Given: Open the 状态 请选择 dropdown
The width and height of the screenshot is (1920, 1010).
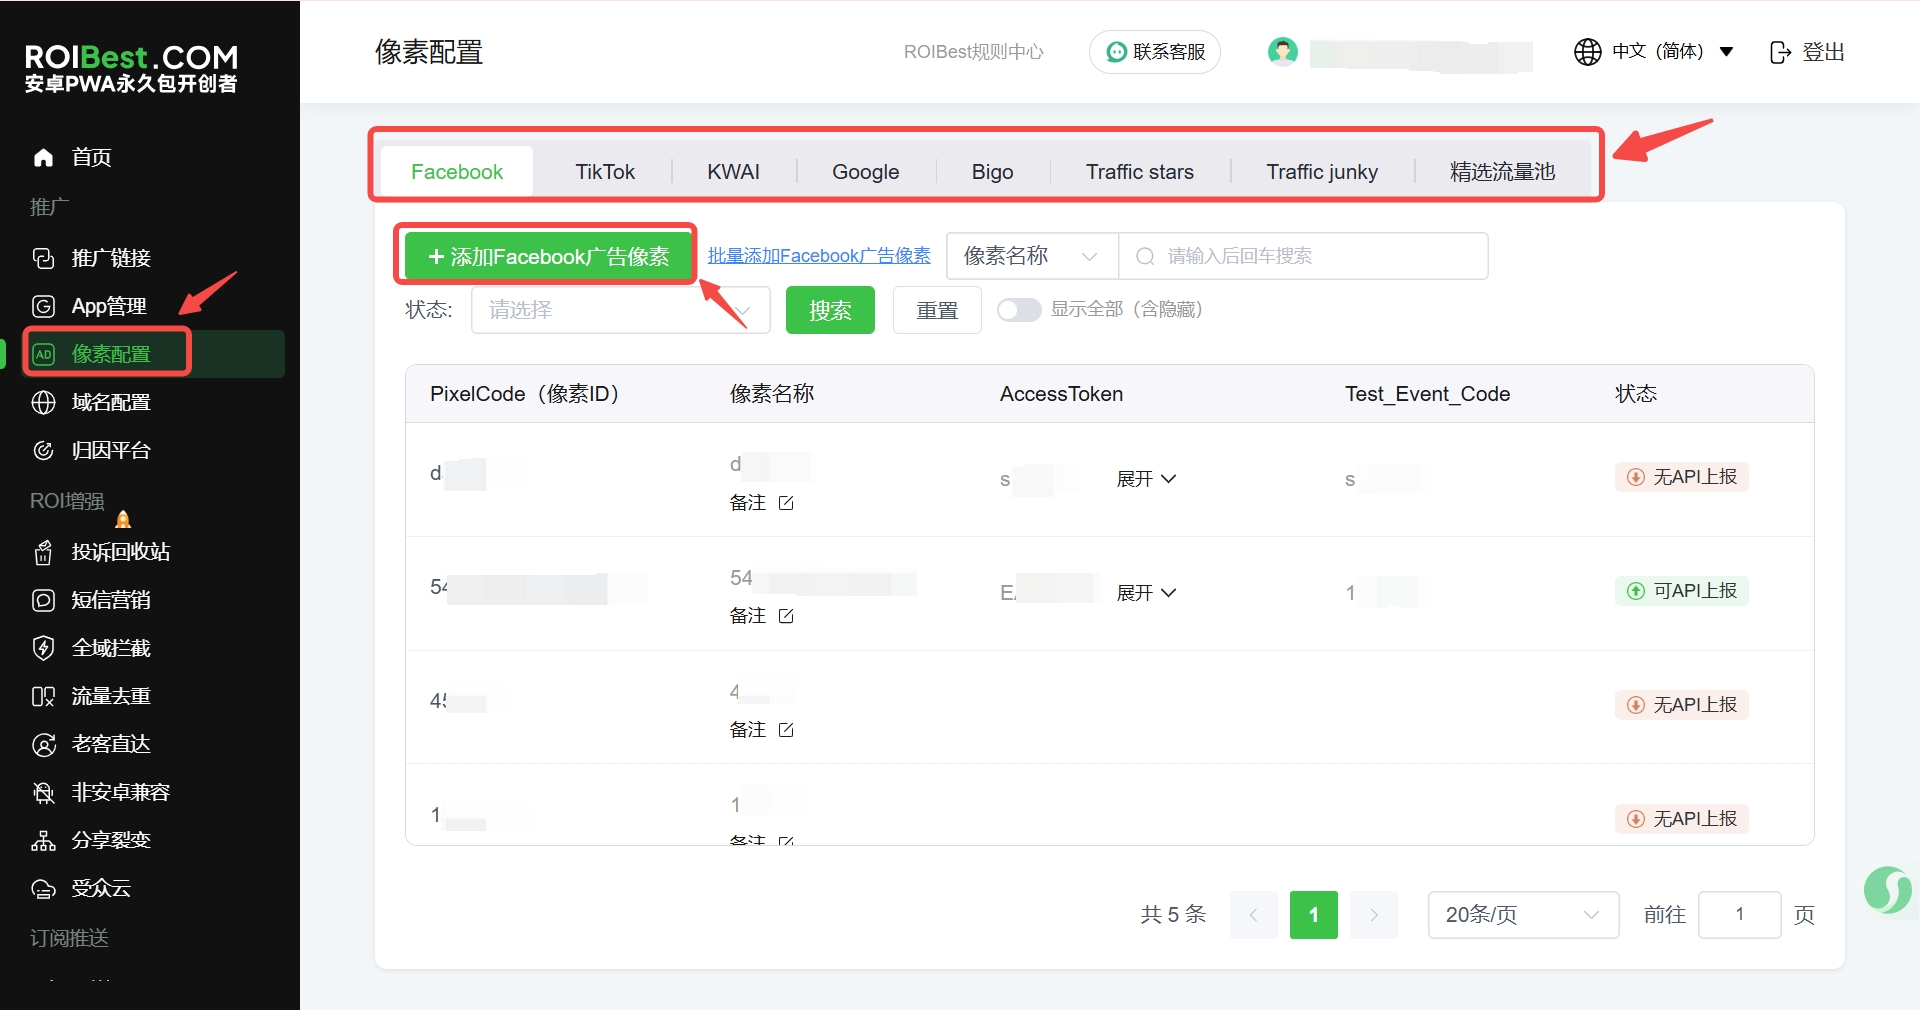Looking at the screenshot, I should pyautogui.click(x=620, y=310).
